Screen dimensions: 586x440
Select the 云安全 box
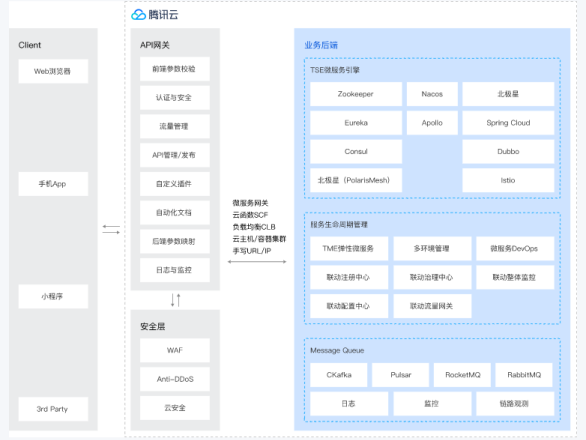click(175, 408)
